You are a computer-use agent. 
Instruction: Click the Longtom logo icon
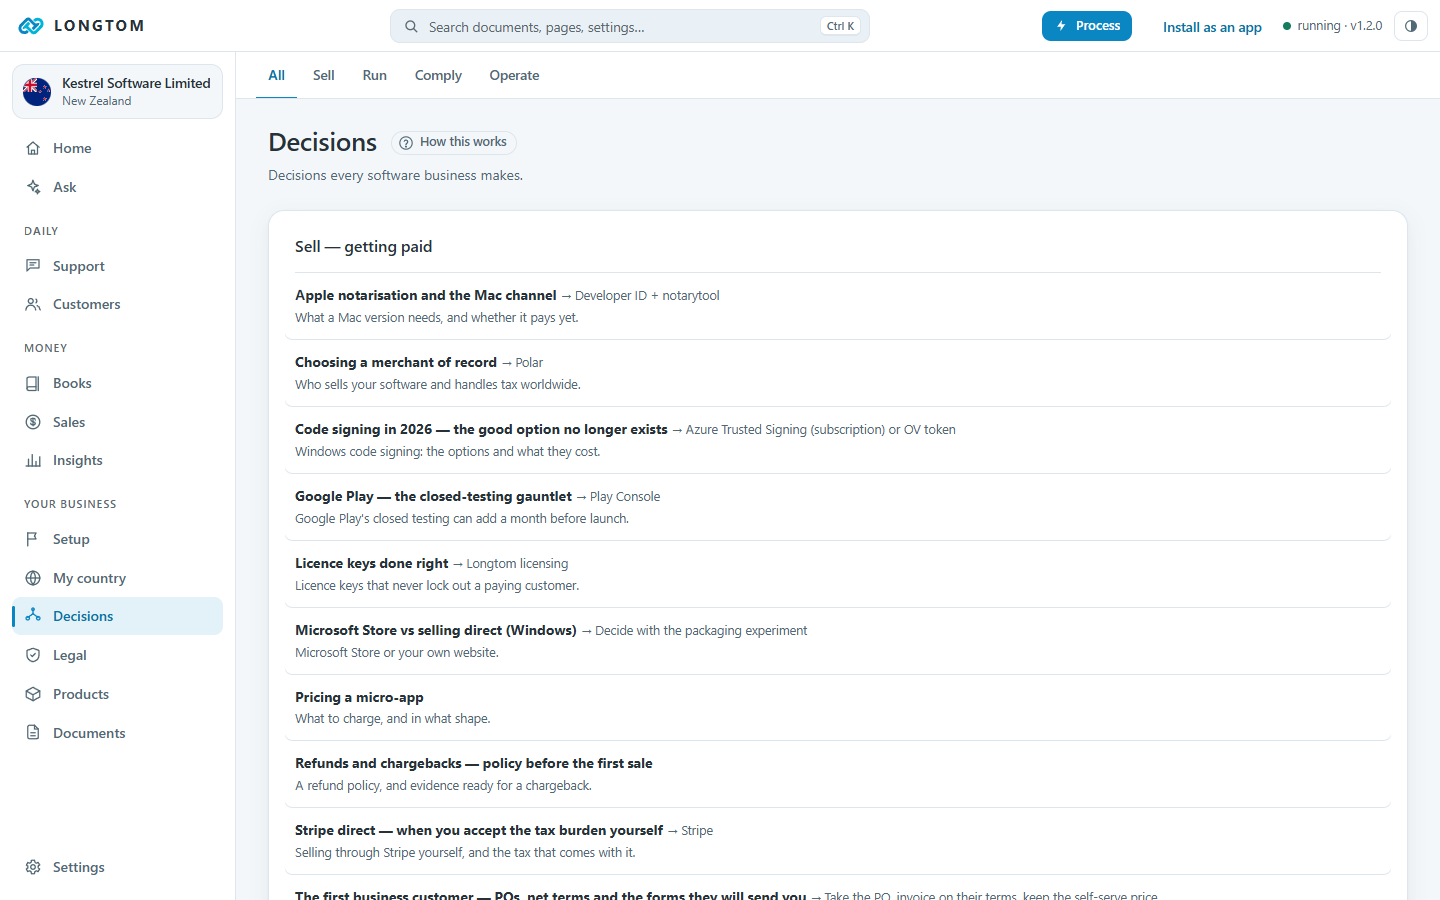tap(31, 26)
